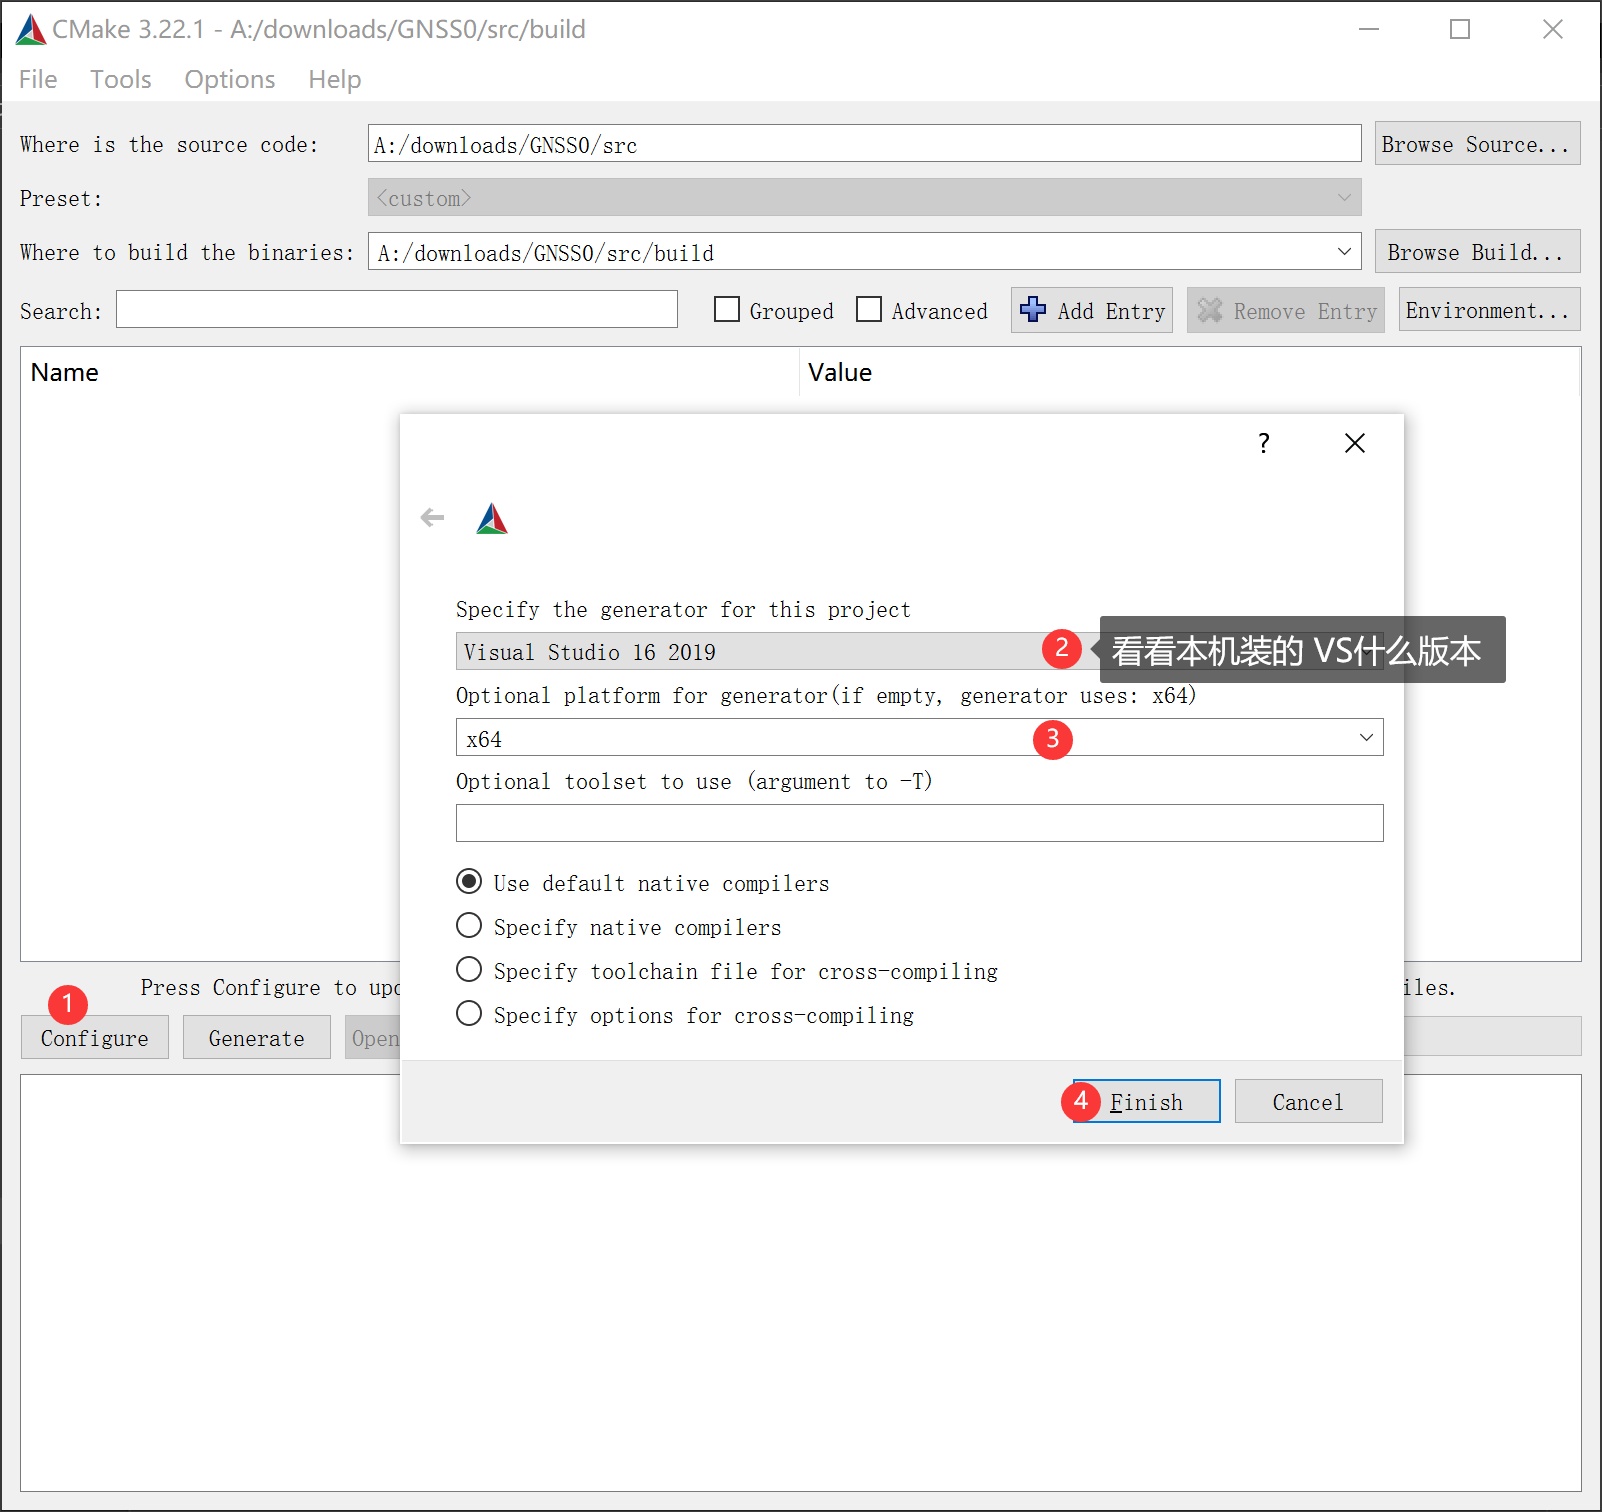1602x1512 pixels.
Task: Click the plus icon for Add Entry
Action: (1033, 310)
